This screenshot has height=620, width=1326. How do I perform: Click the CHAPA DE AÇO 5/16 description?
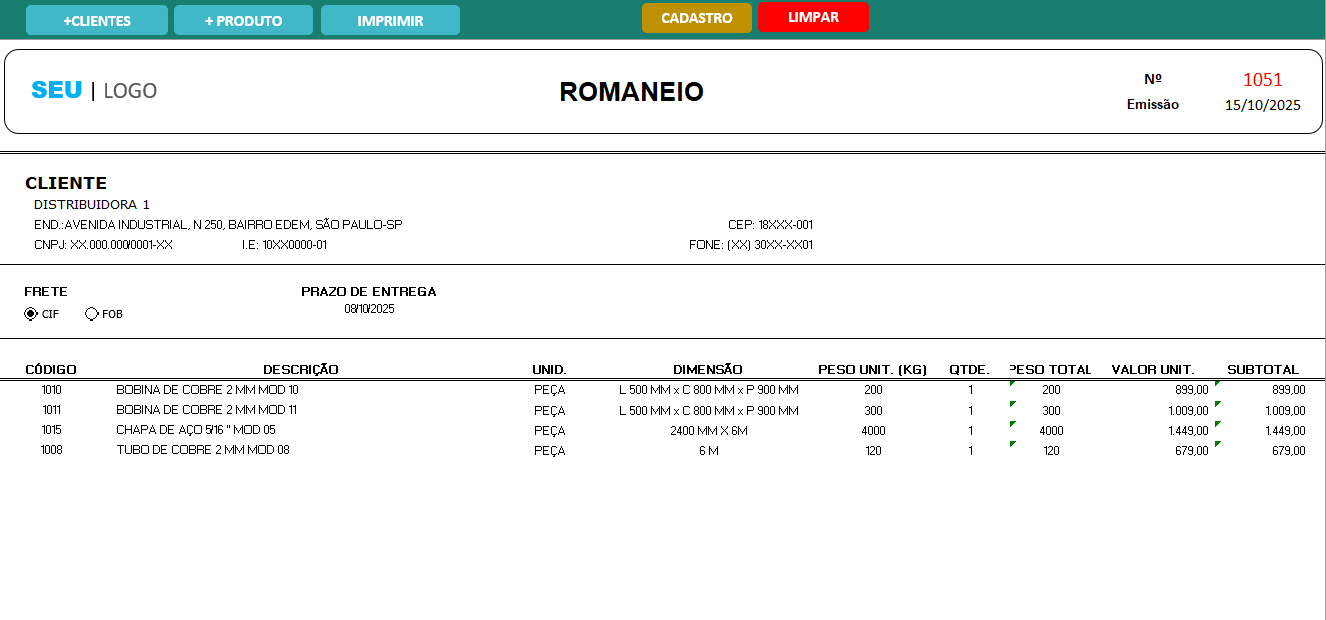click(x=196, y=430)
